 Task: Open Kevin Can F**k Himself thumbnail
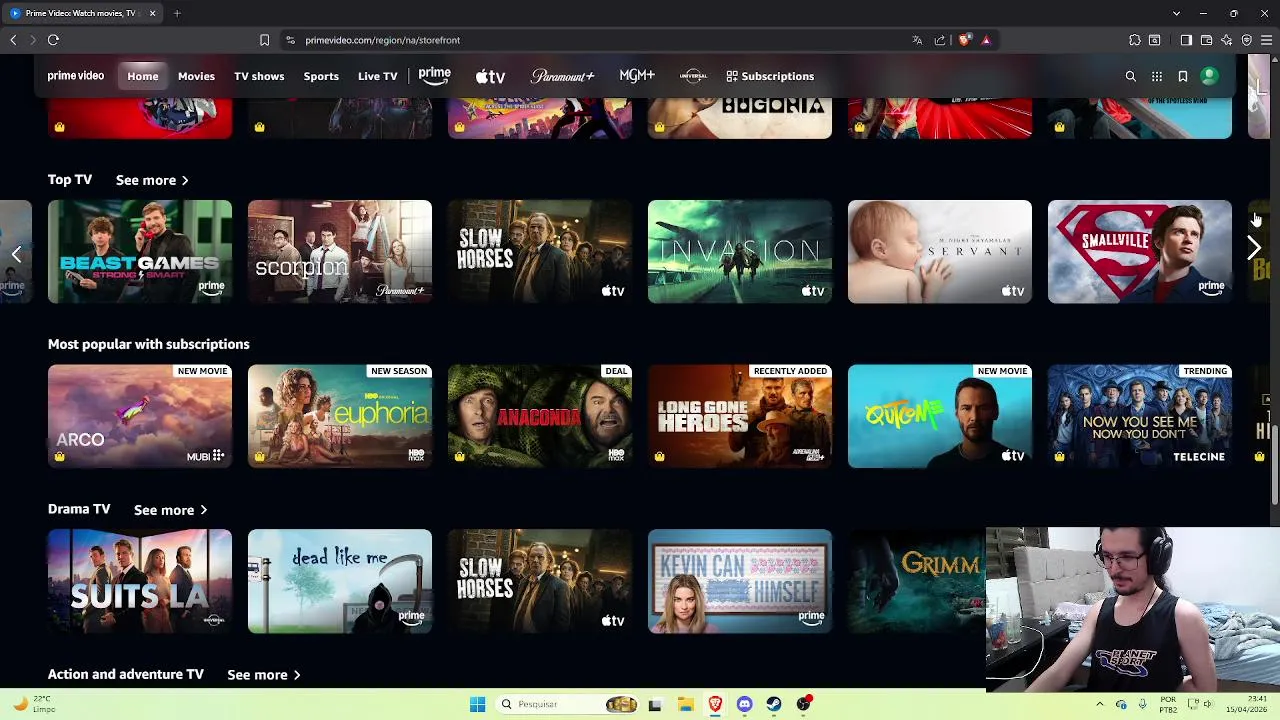coord(740,581)
